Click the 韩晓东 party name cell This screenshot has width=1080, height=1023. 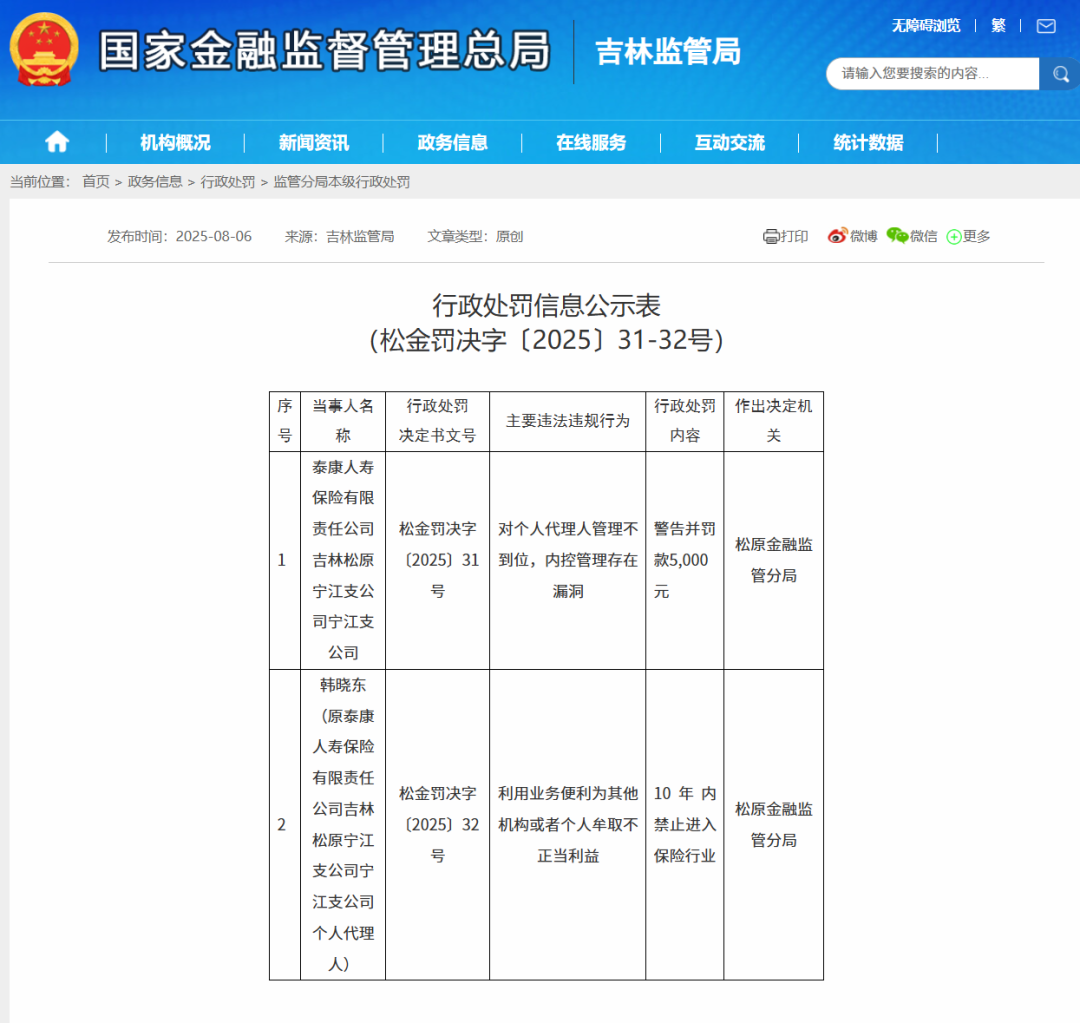(343, 825)
